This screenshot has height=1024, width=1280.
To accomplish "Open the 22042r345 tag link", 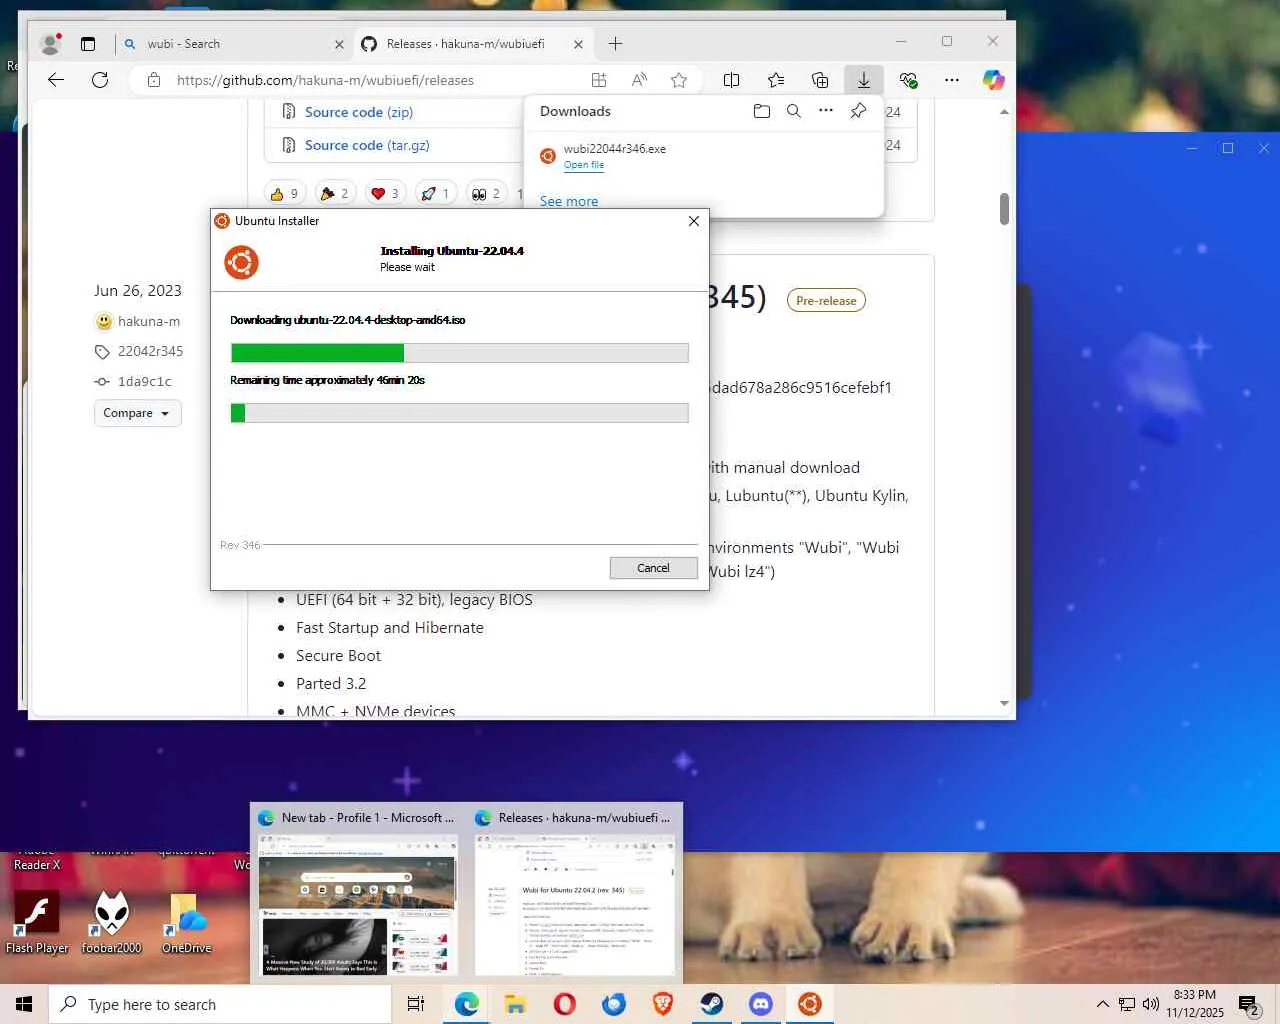I will coord(150,351).
